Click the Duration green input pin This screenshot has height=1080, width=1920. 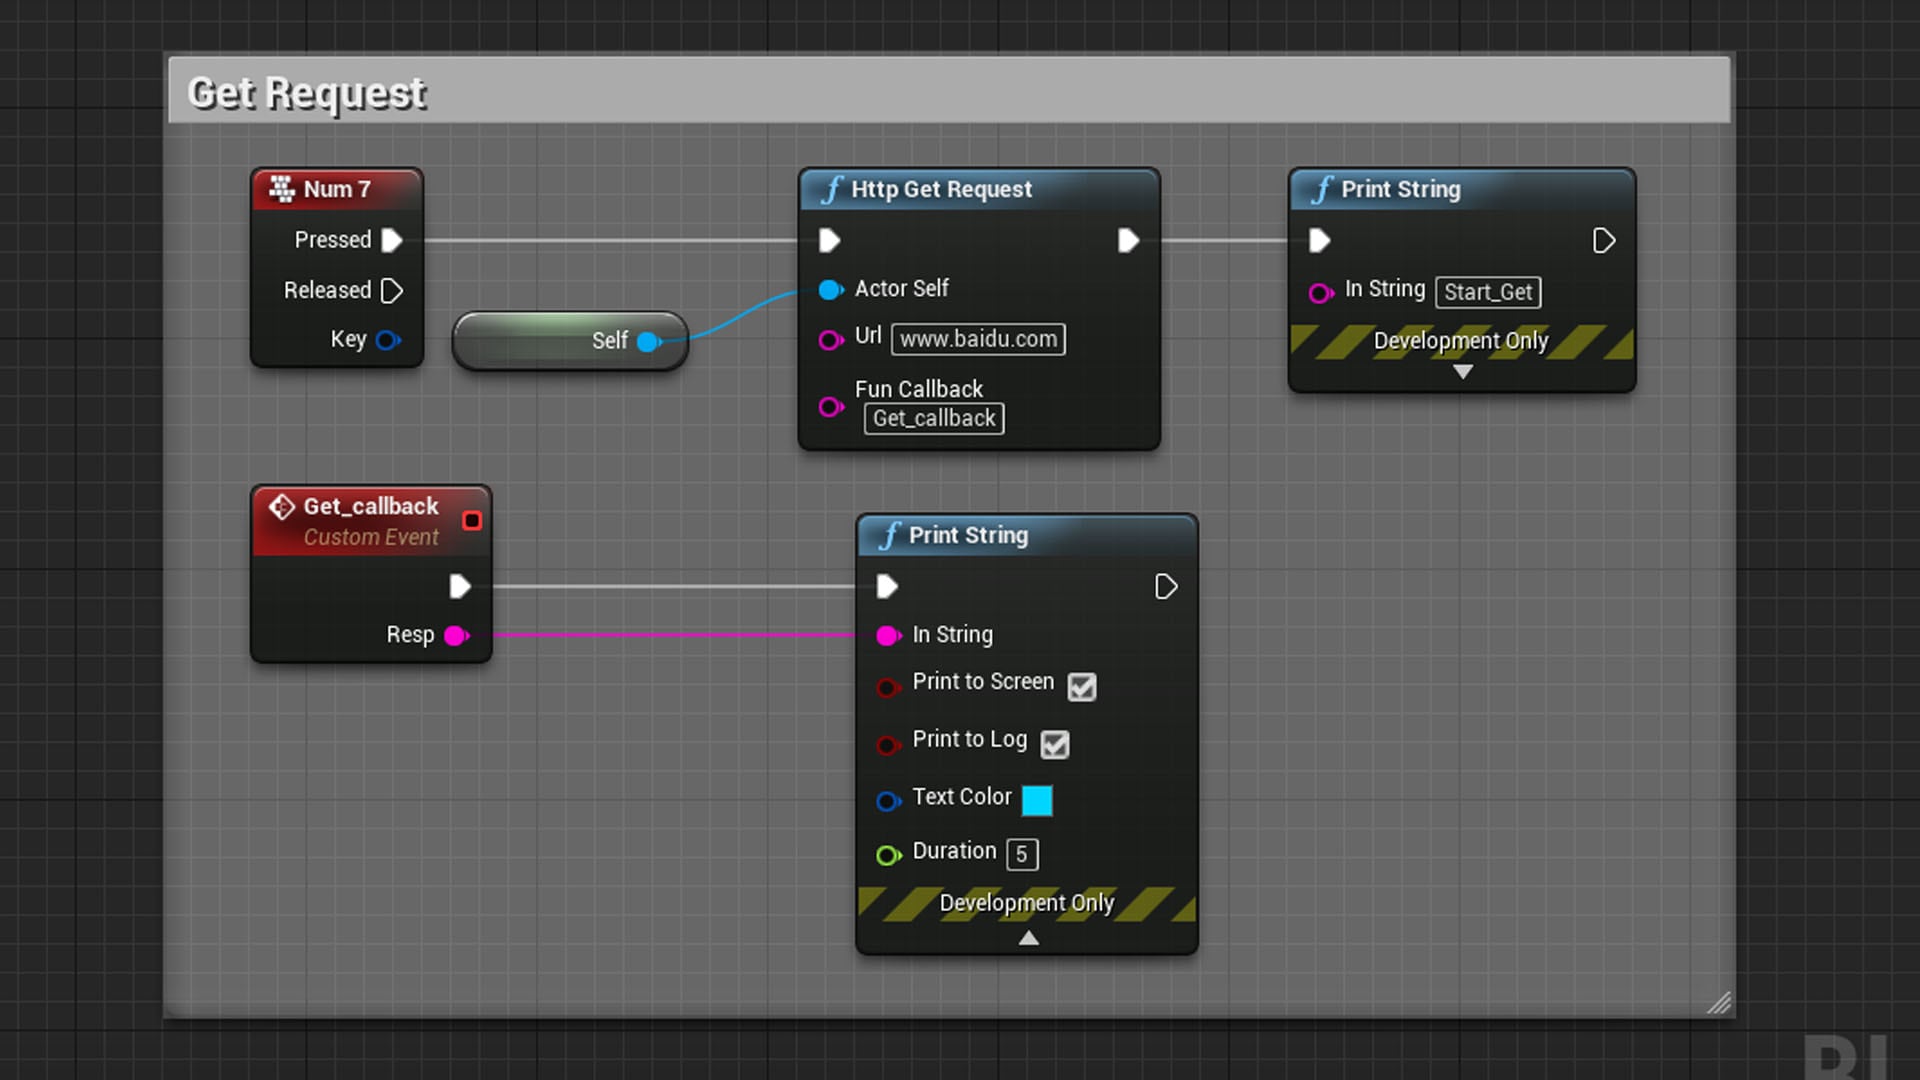tap(888, 855)
